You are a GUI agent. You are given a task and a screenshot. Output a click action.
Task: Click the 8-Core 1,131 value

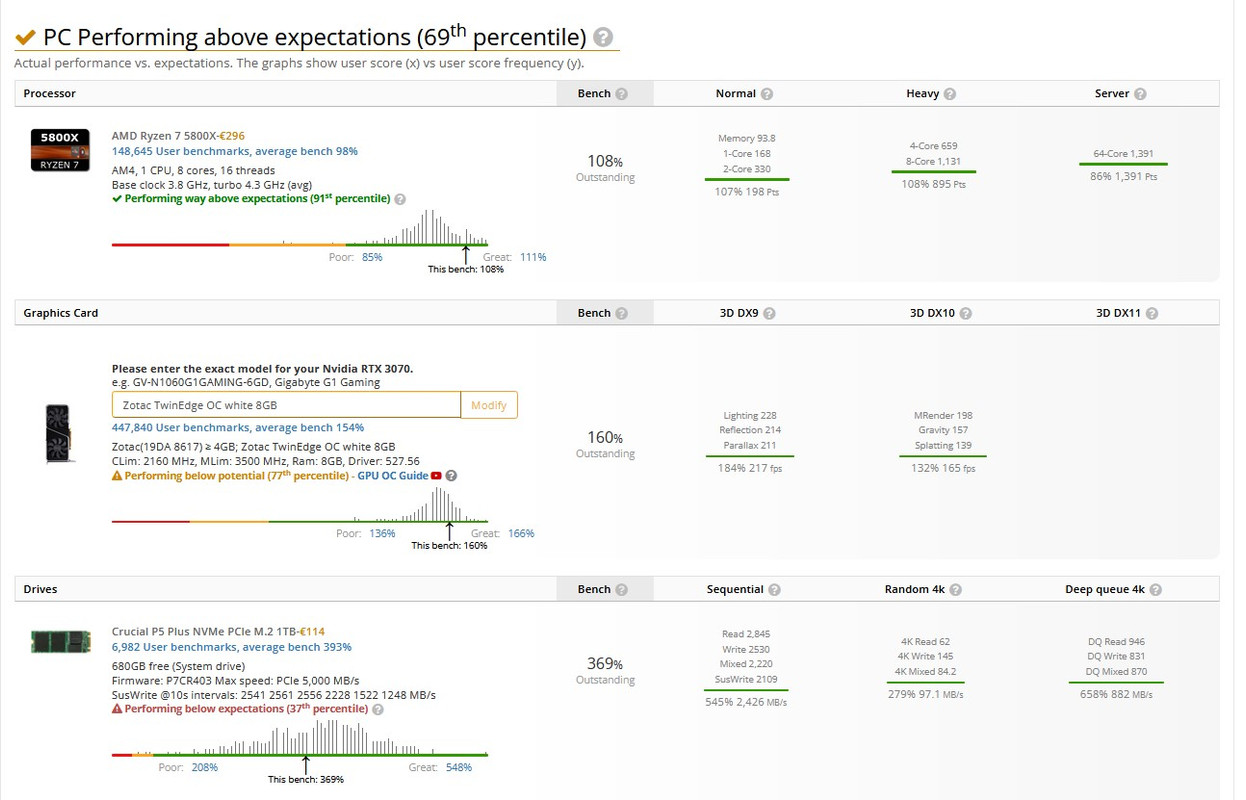coord(934,162)
